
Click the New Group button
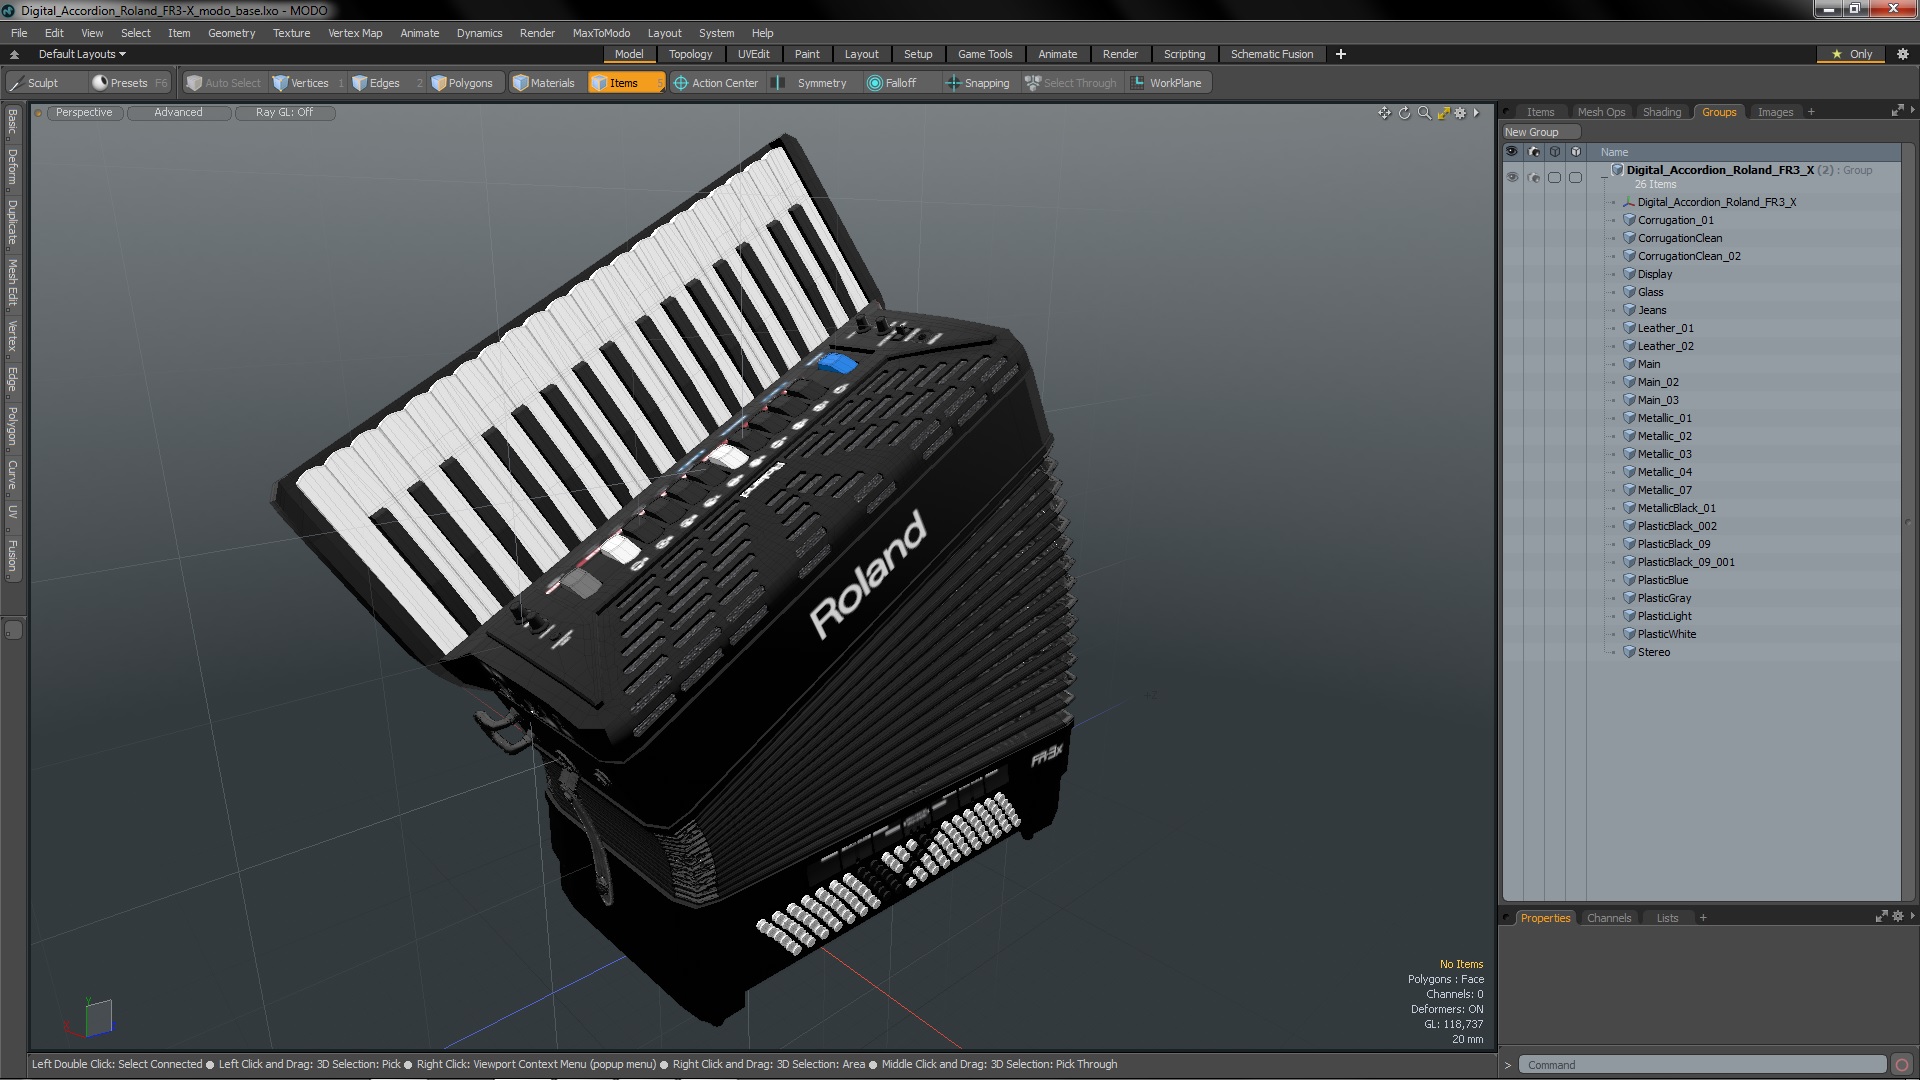(1540, 132)
